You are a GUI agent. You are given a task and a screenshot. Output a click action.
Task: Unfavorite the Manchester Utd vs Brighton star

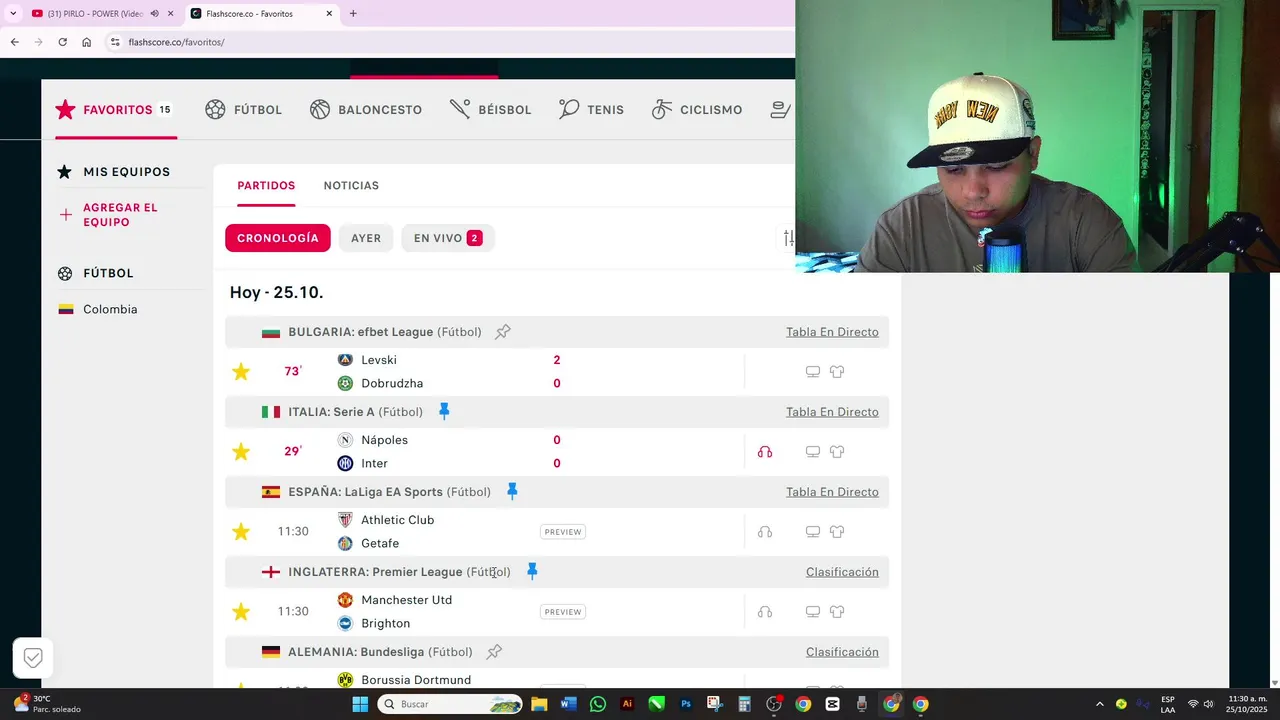coord(241,612)
